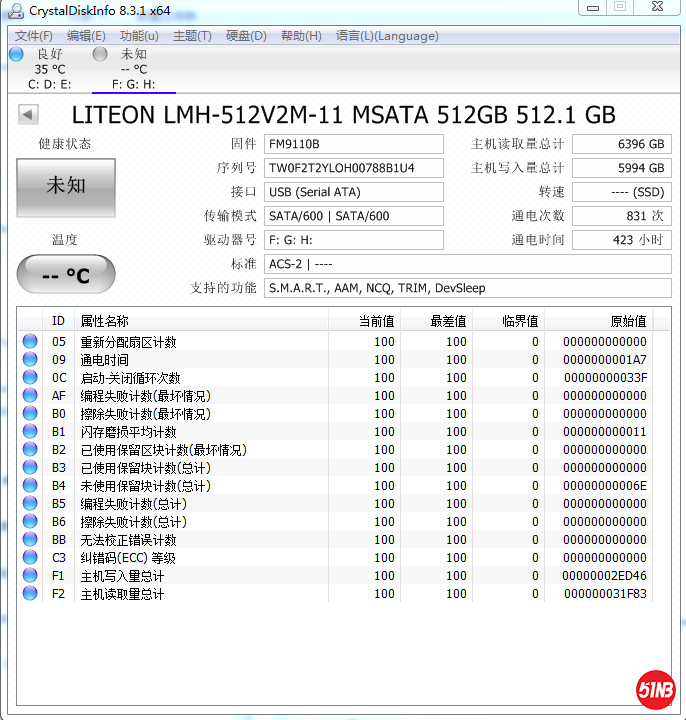The image size is (686, 720).
Task: Open the 功能(u) menu
Action: [139, 36]
